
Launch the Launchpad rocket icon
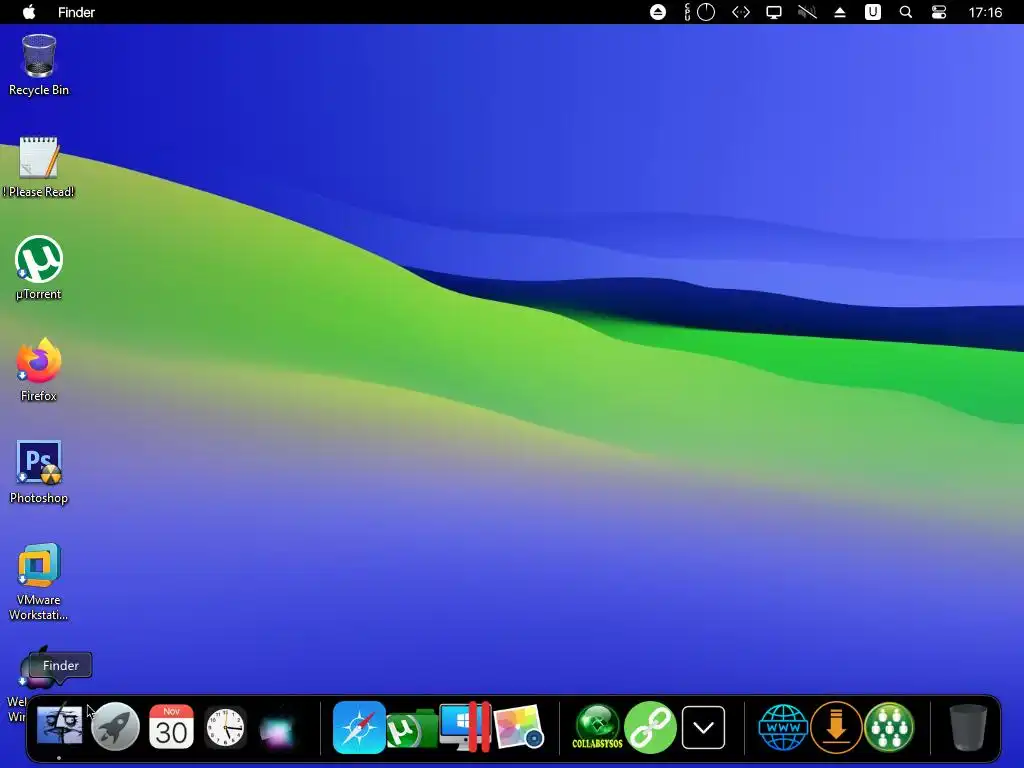pyautogui.click(x=115, y=726)
